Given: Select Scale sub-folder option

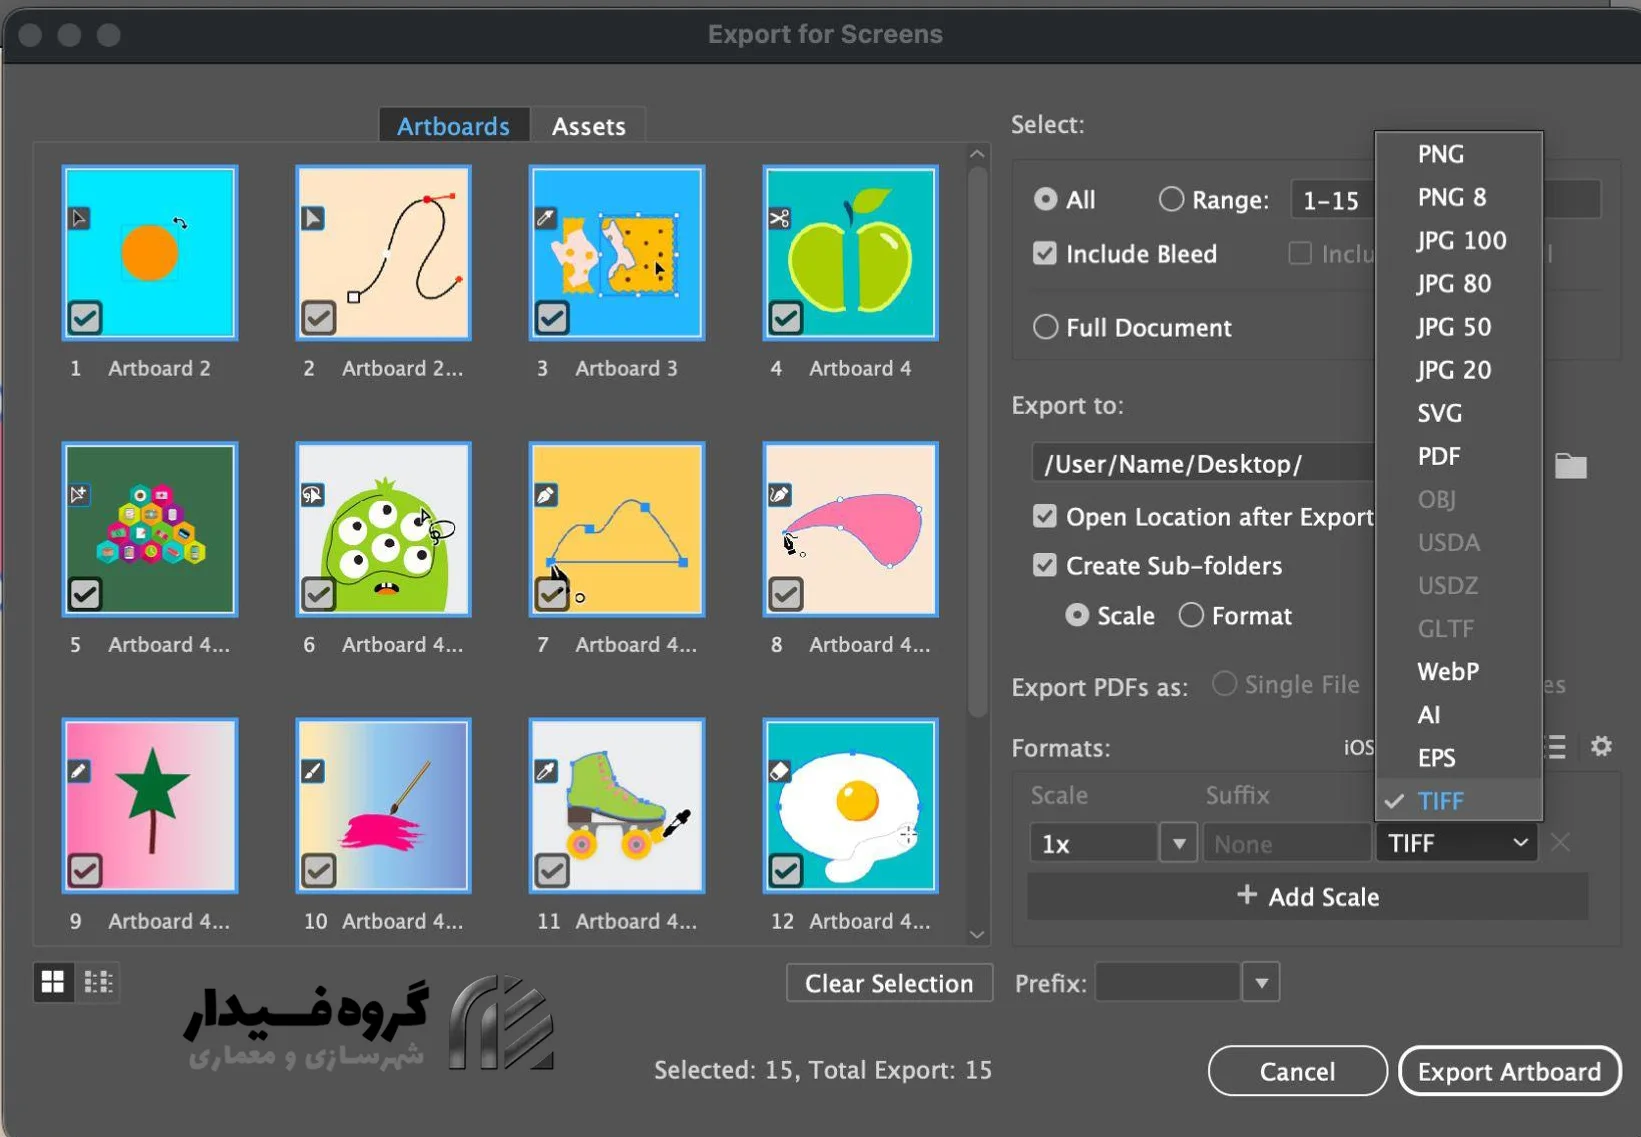Looking at the screenshot, I should (1077, 615).
